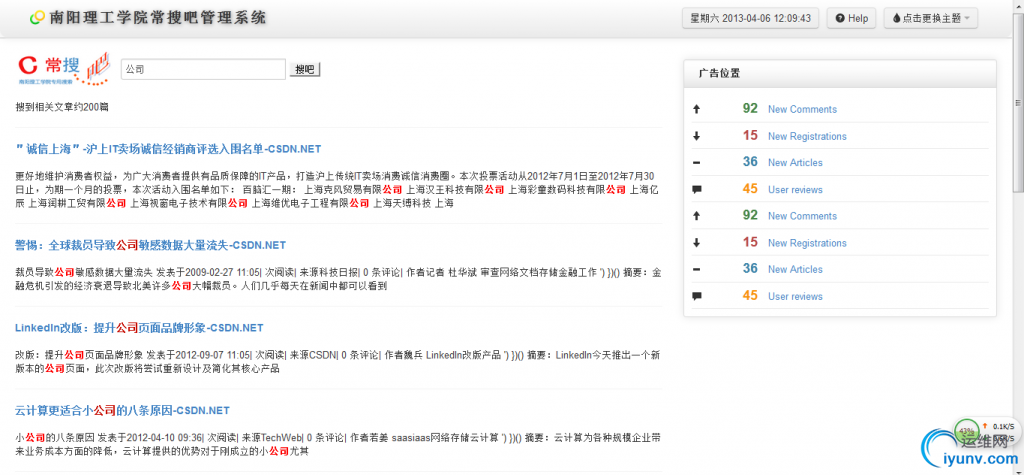
Task: Click the second User reviews link
Action: pyautogui.click(x=795, y=296)
